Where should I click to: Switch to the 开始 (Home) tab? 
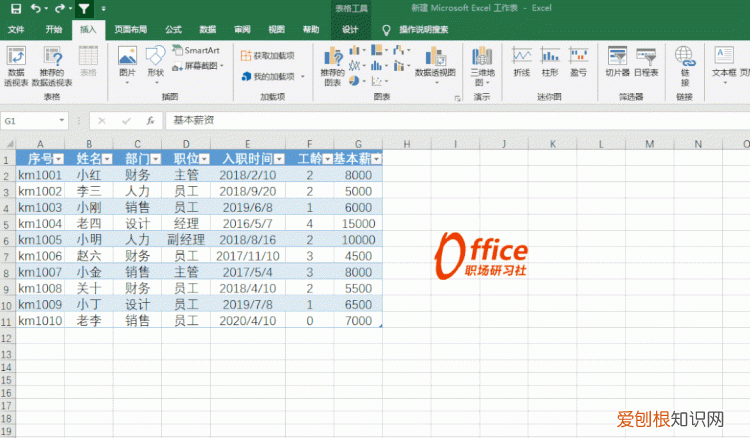coord(54,30)
